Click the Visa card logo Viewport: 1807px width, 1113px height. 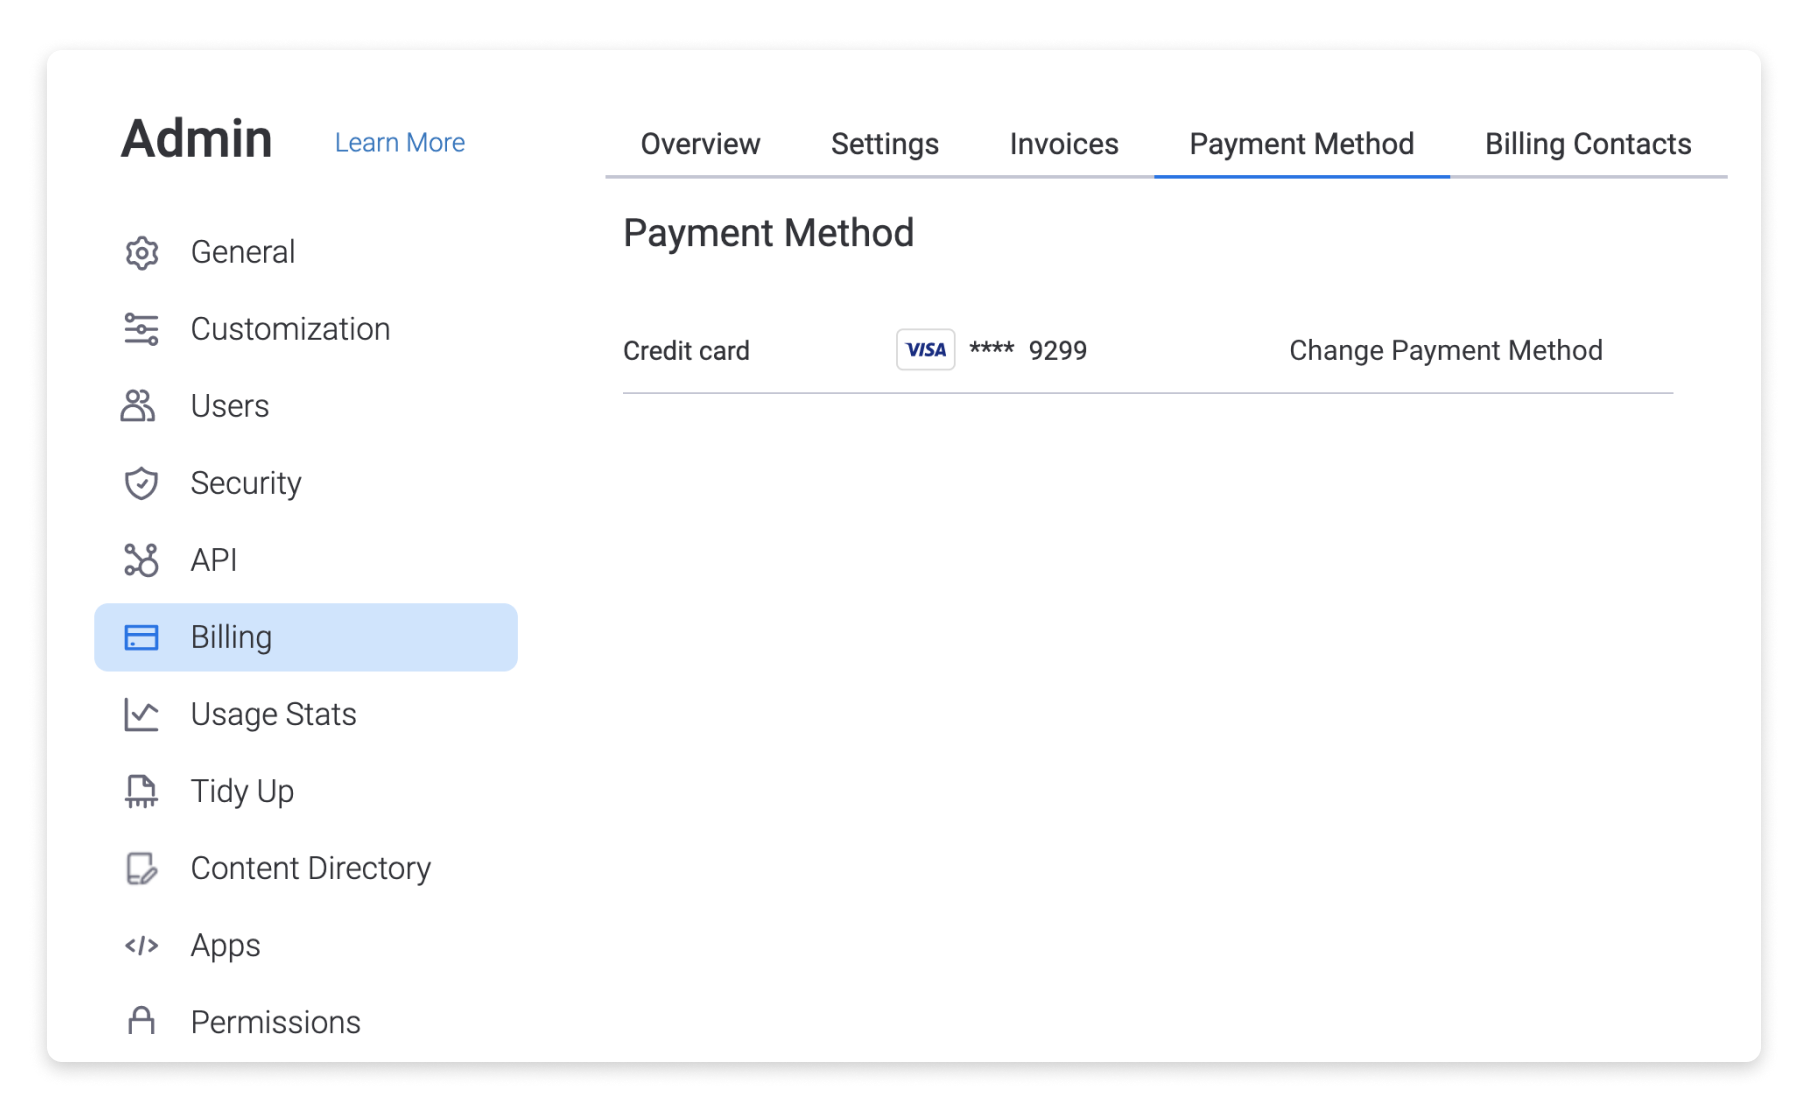pos(925,350)
